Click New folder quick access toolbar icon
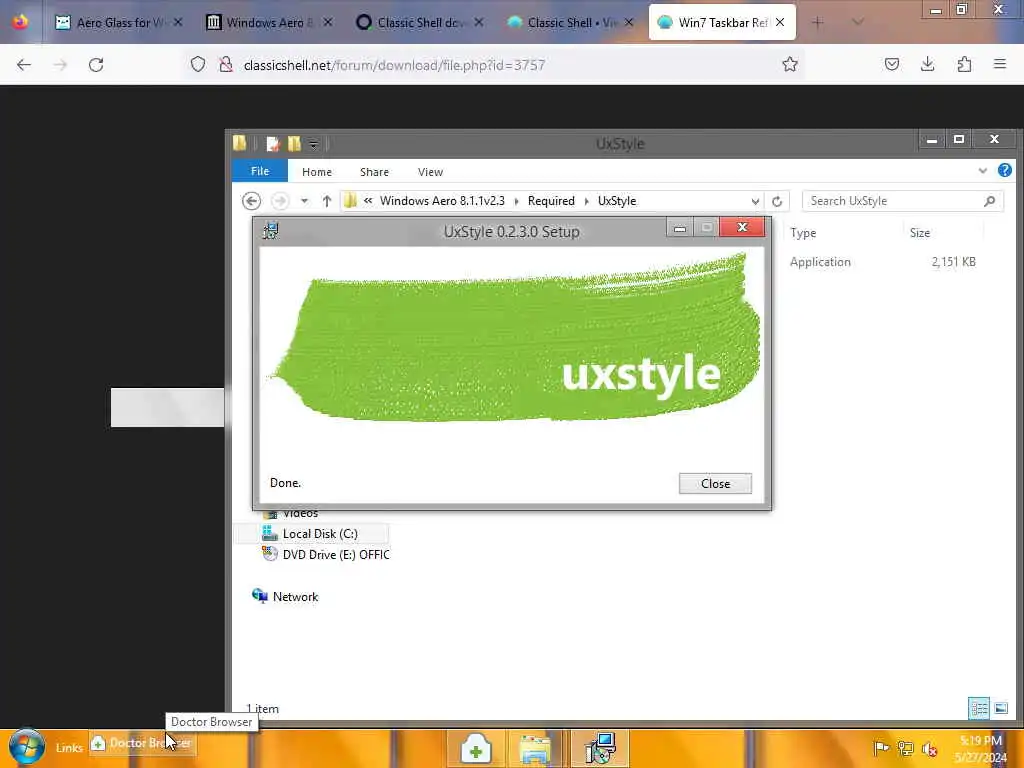Image resolution: width=1024 pixels, height=768 pixels. [294, 144]
